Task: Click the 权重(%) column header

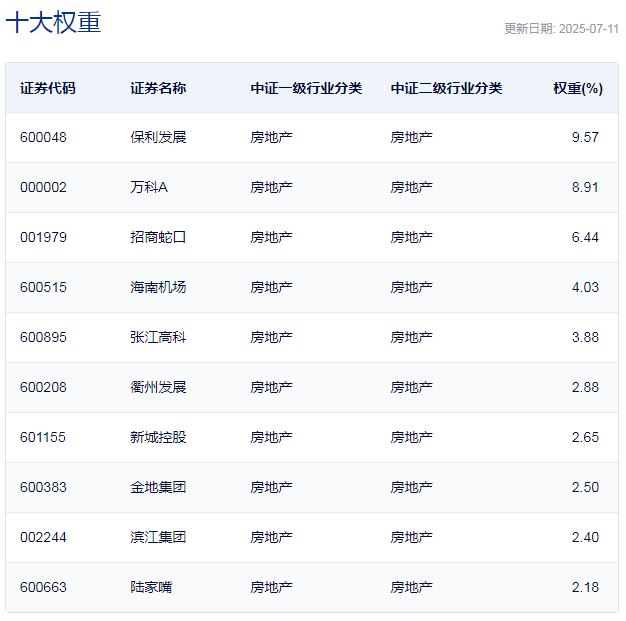Action: click(578, 88)
